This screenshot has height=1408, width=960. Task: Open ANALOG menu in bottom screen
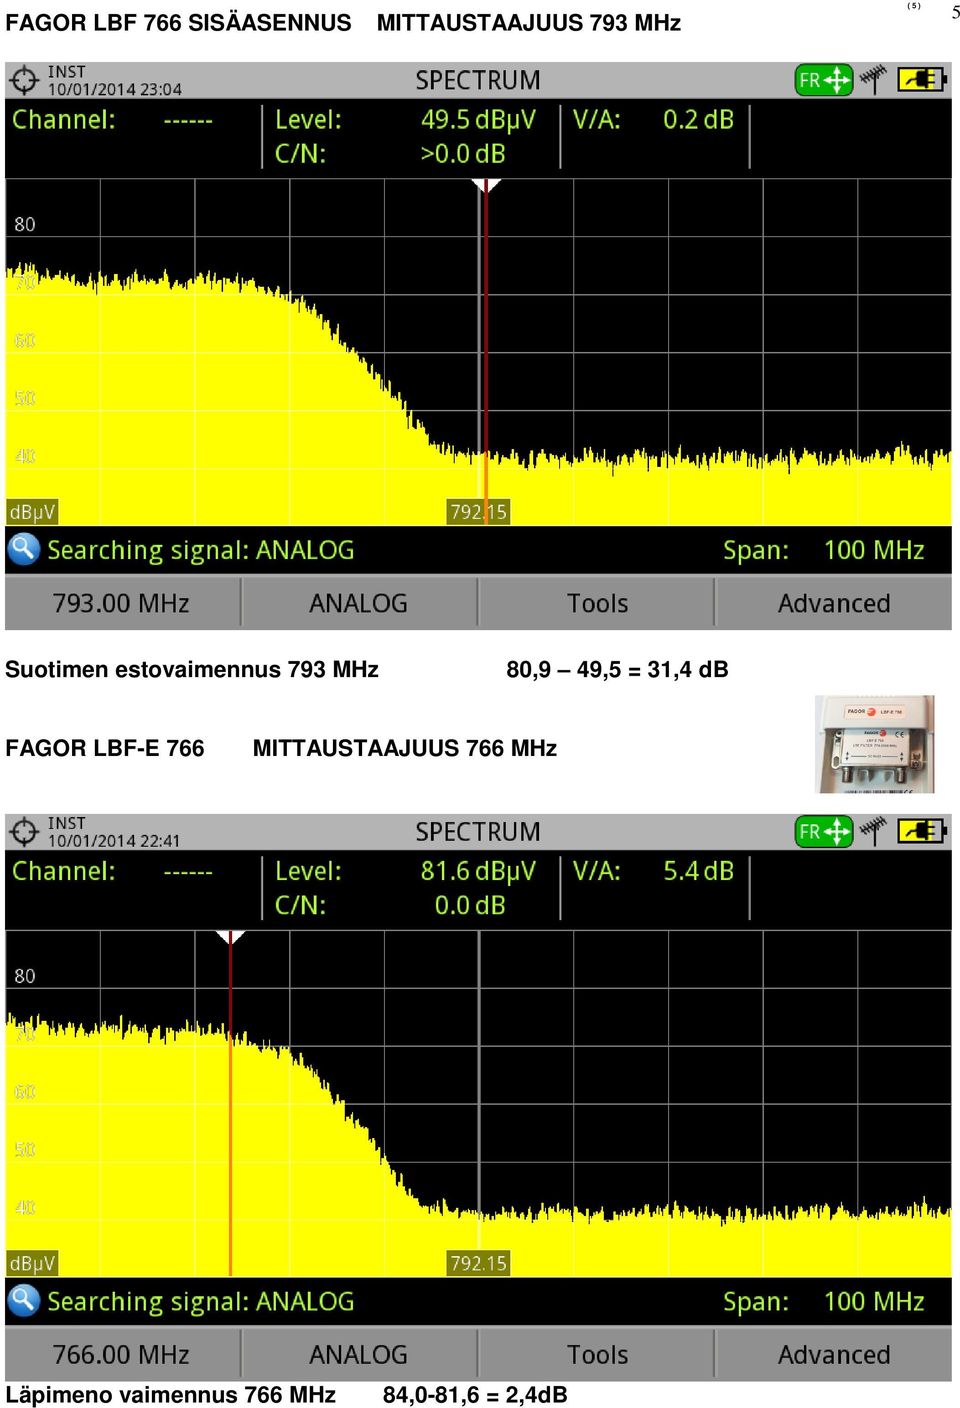(359, 1355)
